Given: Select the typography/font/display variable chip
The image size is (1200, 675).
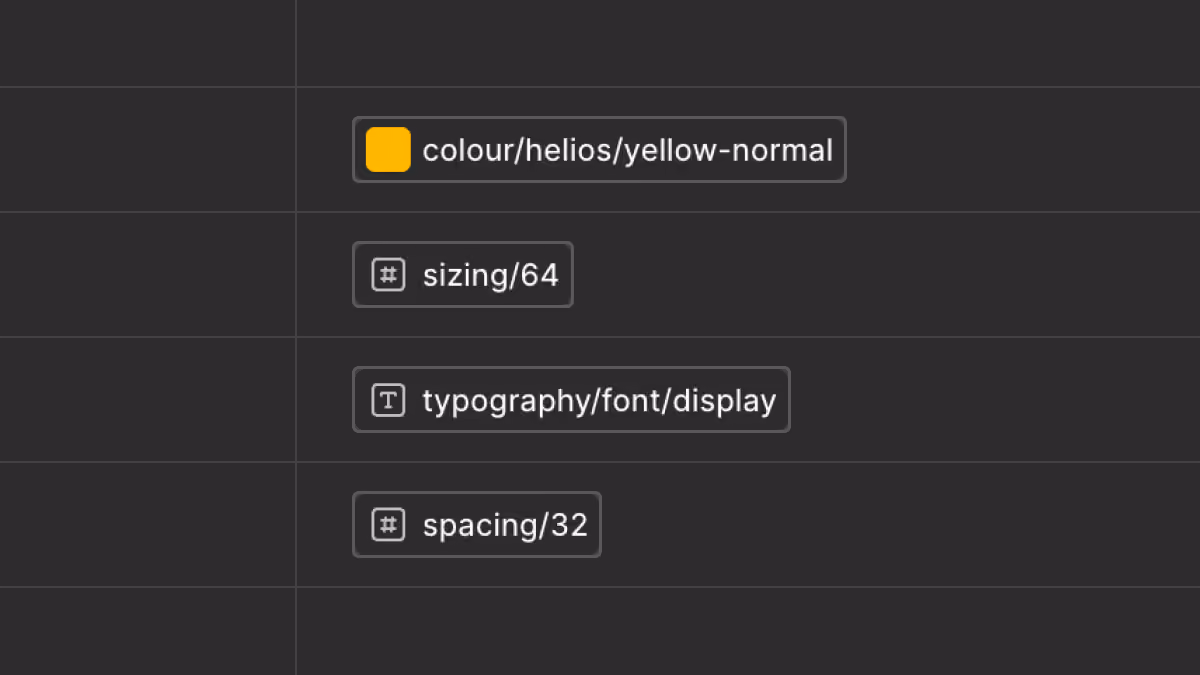Looking at the screenshot, I should [571, 400].
